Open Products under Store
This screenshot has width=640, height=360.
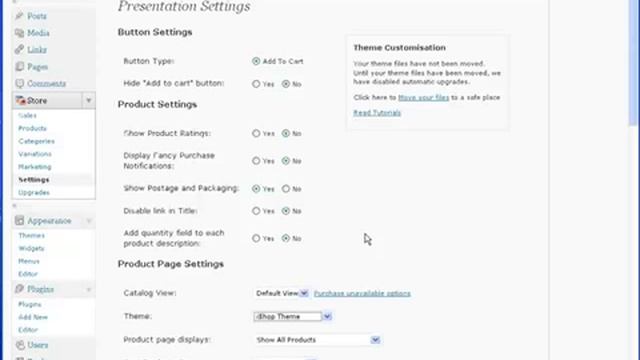click(x=32, y=128)
